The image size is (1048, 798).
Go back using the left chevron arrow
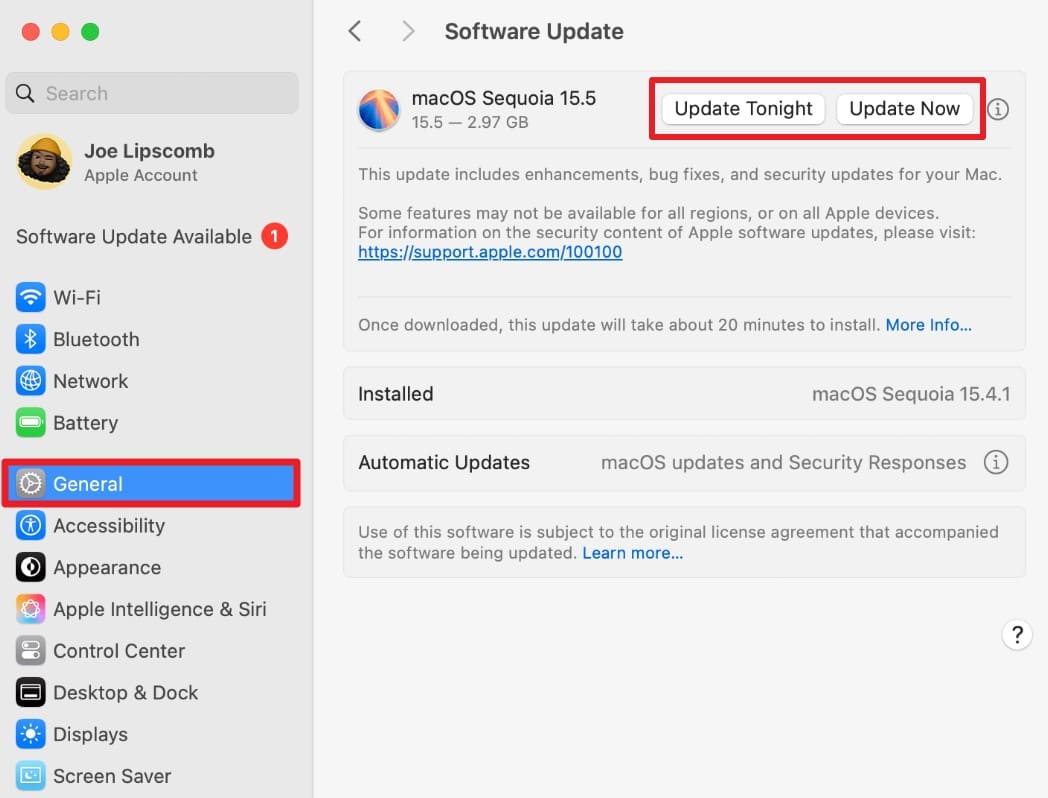(x=355, y=31)
